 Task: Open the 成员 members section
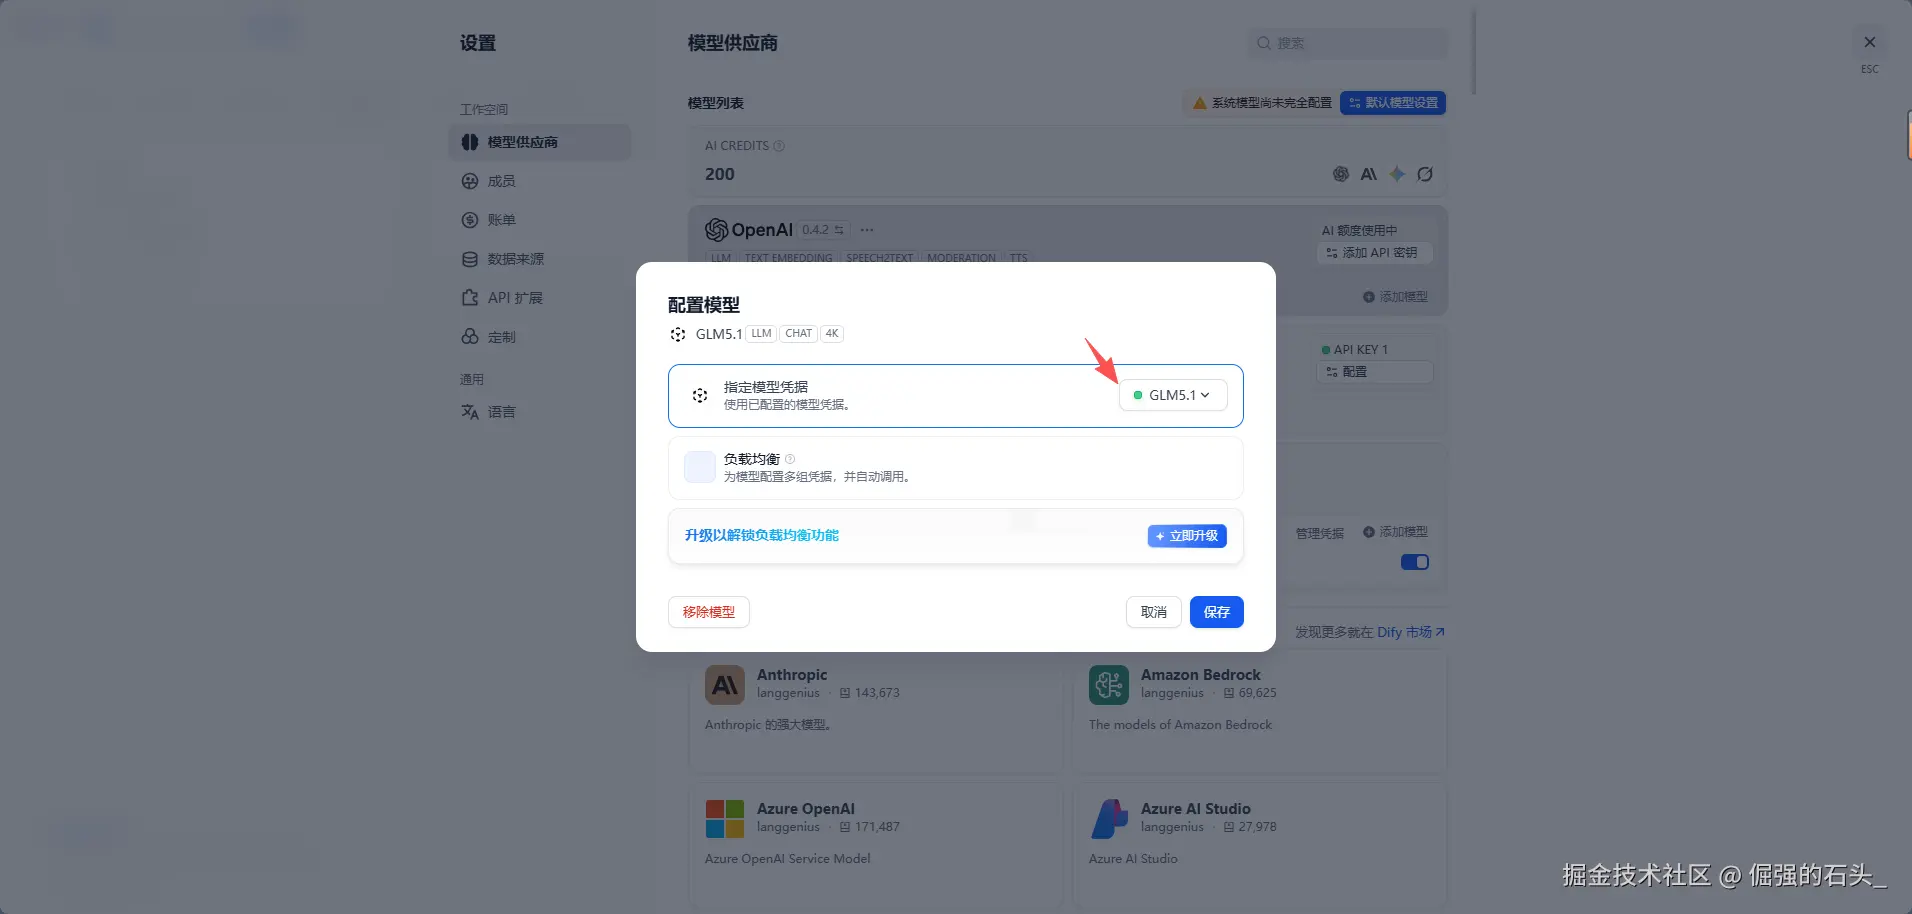[540, 181]
